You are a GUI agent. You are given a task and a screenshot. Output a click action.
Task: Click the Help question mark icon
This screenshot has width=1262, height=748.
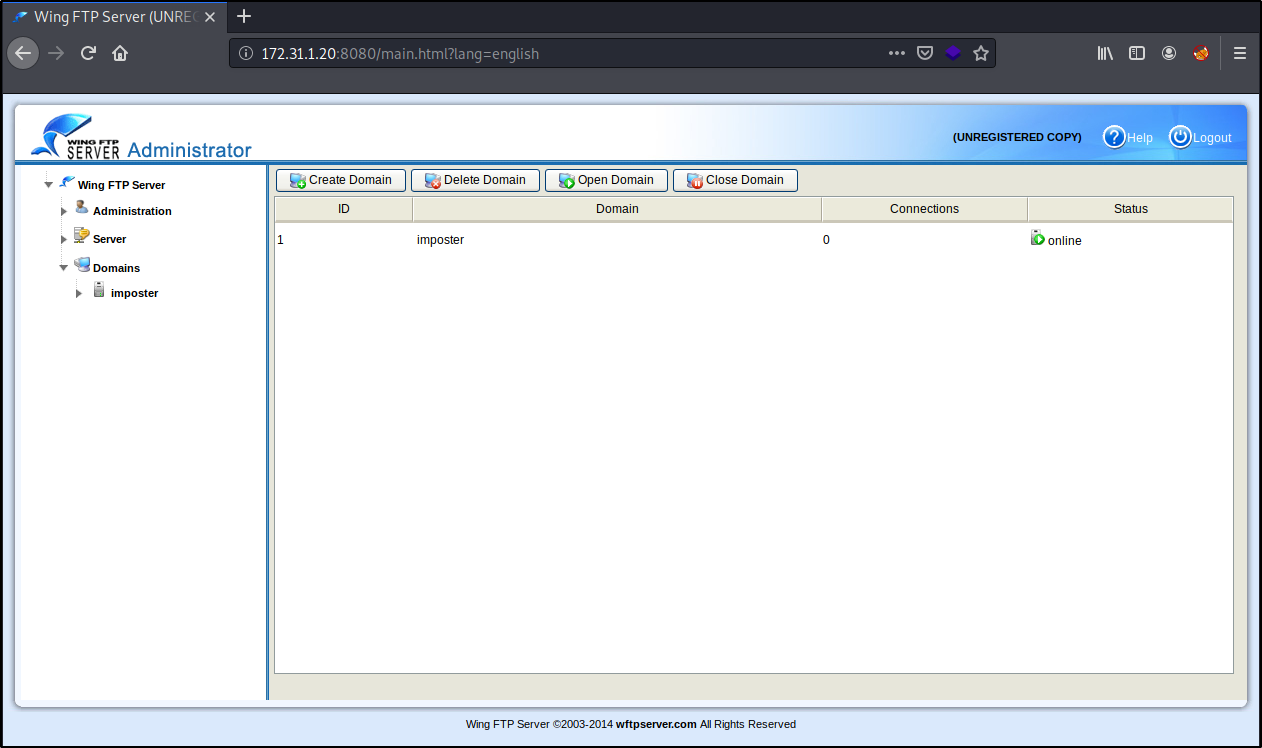[1114, 137]
